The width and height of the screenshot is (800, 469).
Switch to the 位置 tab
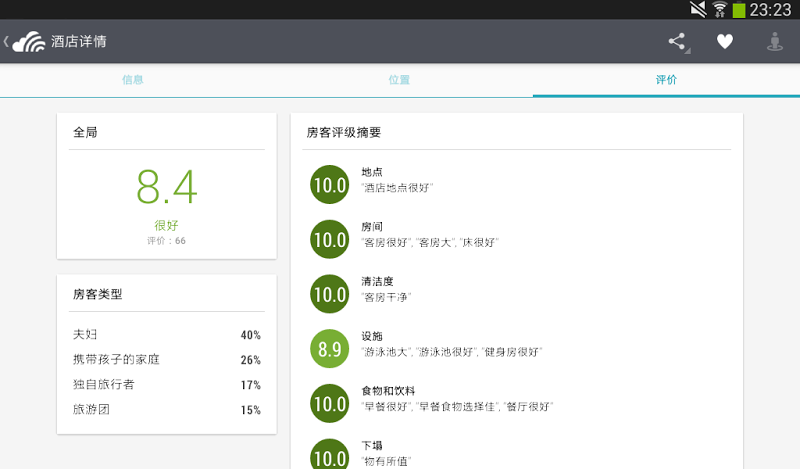[399, 80]
